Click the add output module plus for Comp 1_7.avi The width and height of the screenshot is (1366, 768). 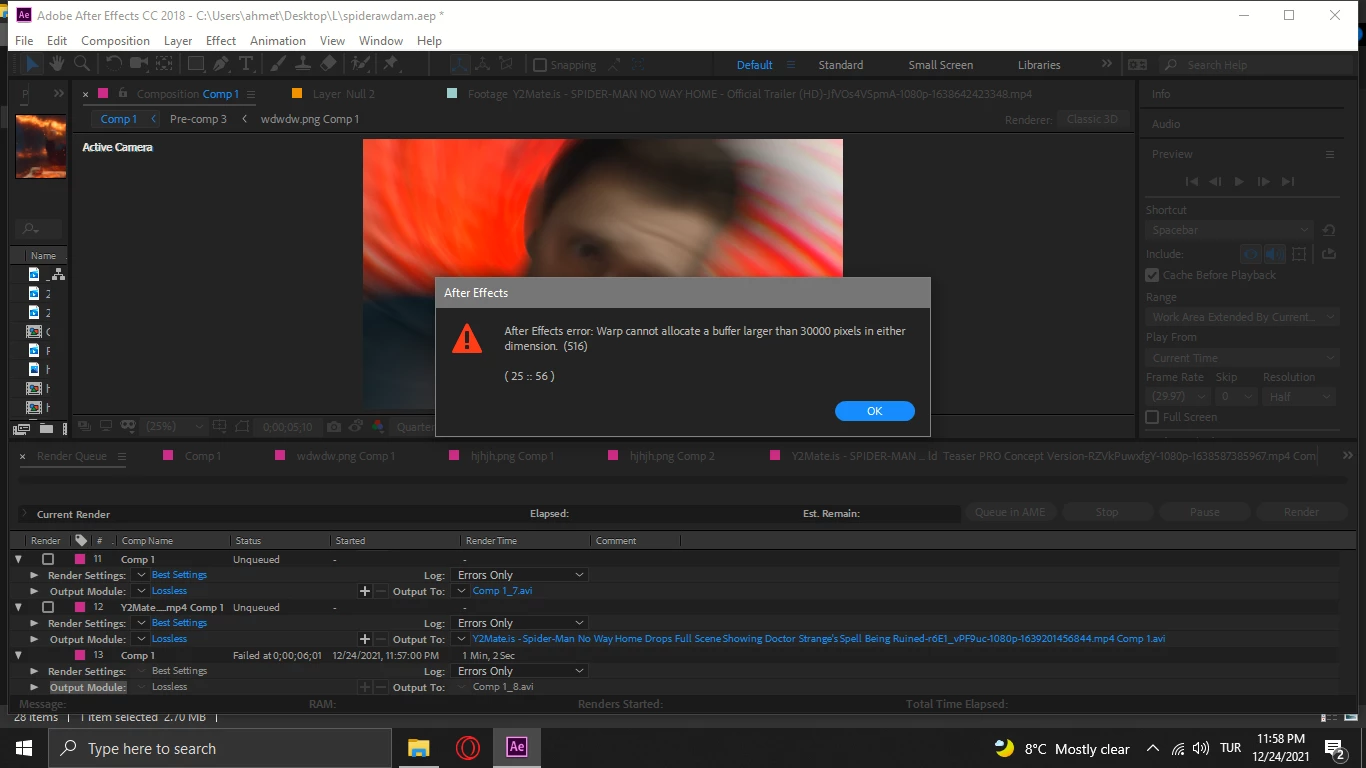tap(365, 591)
